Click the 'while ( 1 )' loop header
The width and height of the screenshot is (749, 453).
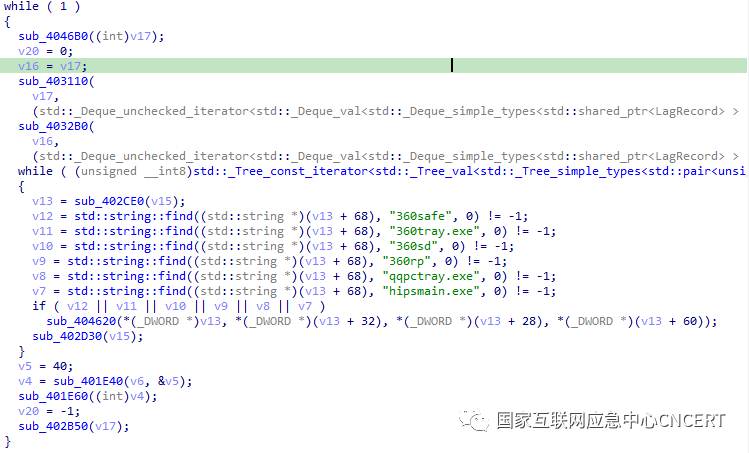pyautogui.click(x=42, y=7)
